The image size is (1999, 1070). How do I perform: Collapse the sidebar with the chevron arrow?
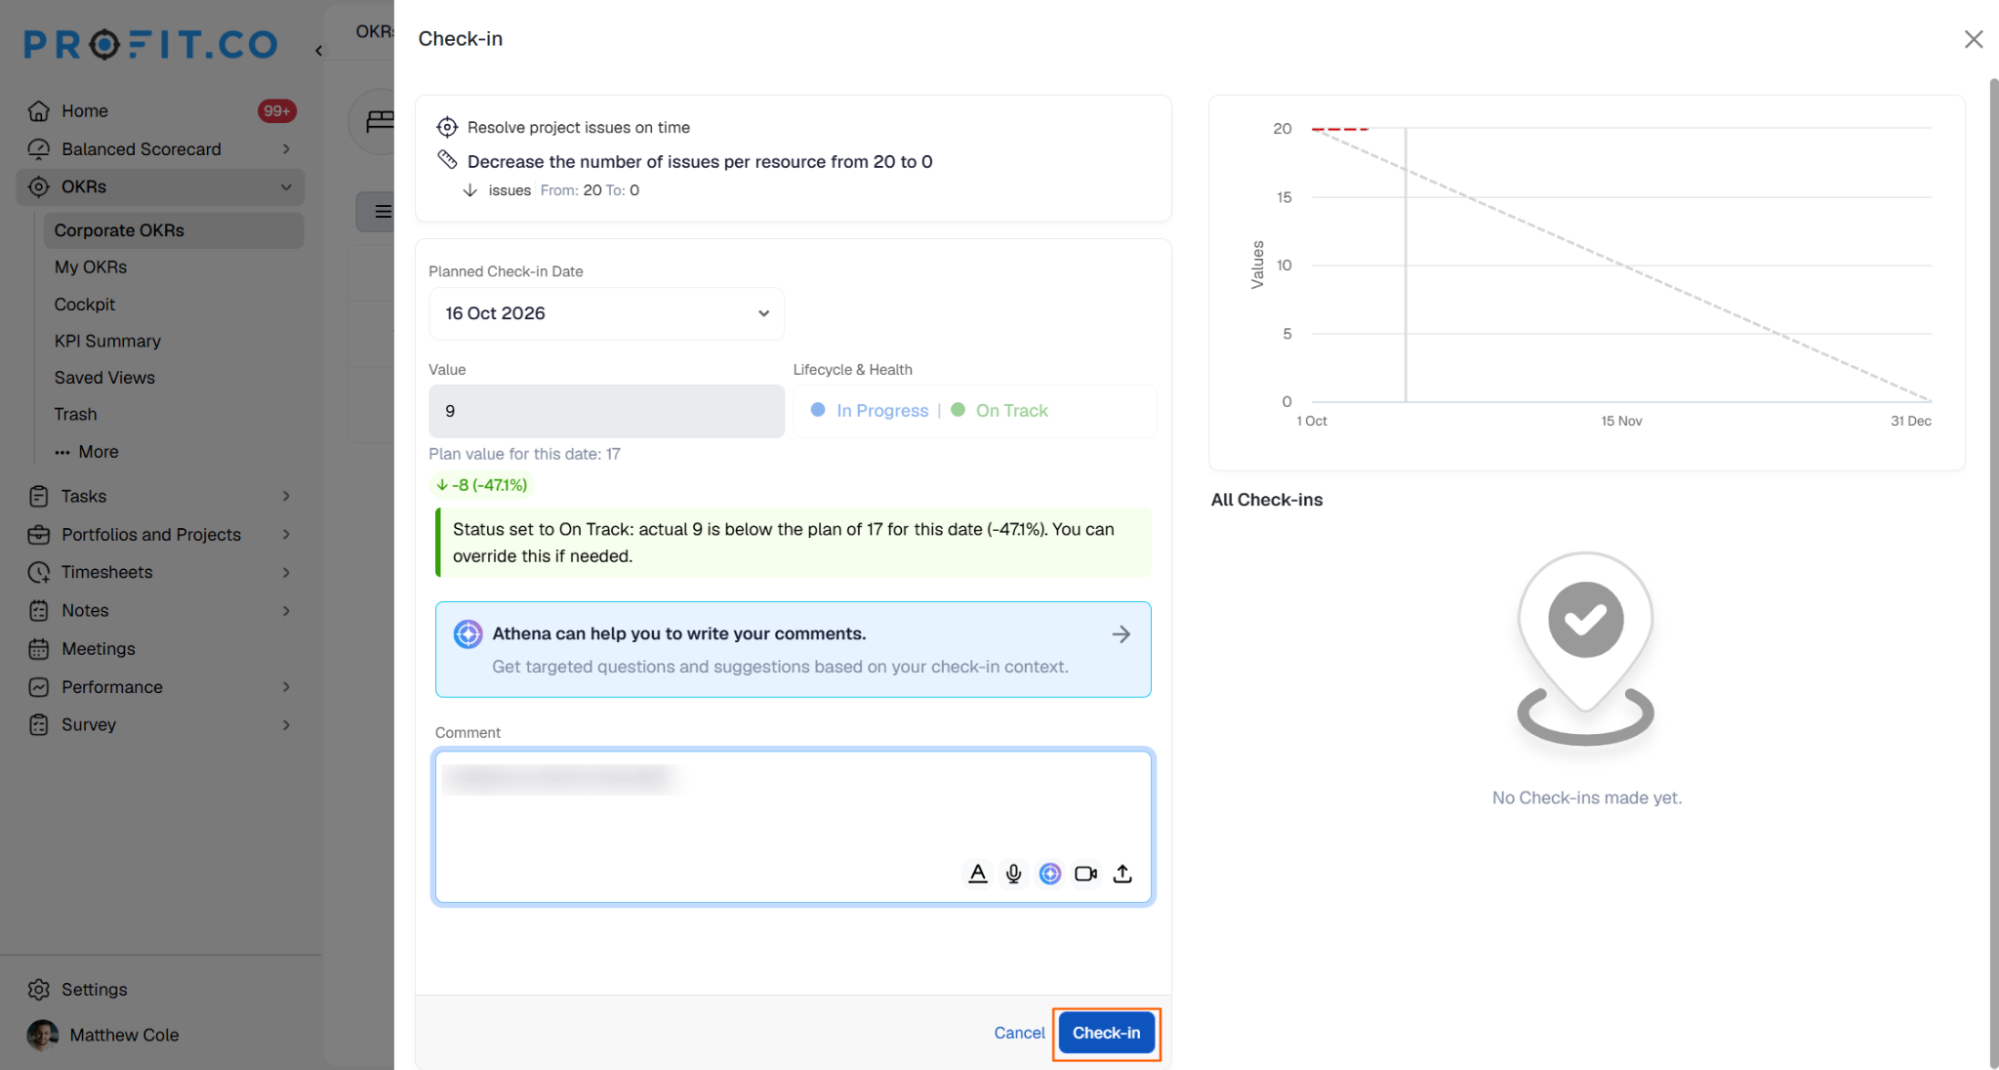[319, 50]
